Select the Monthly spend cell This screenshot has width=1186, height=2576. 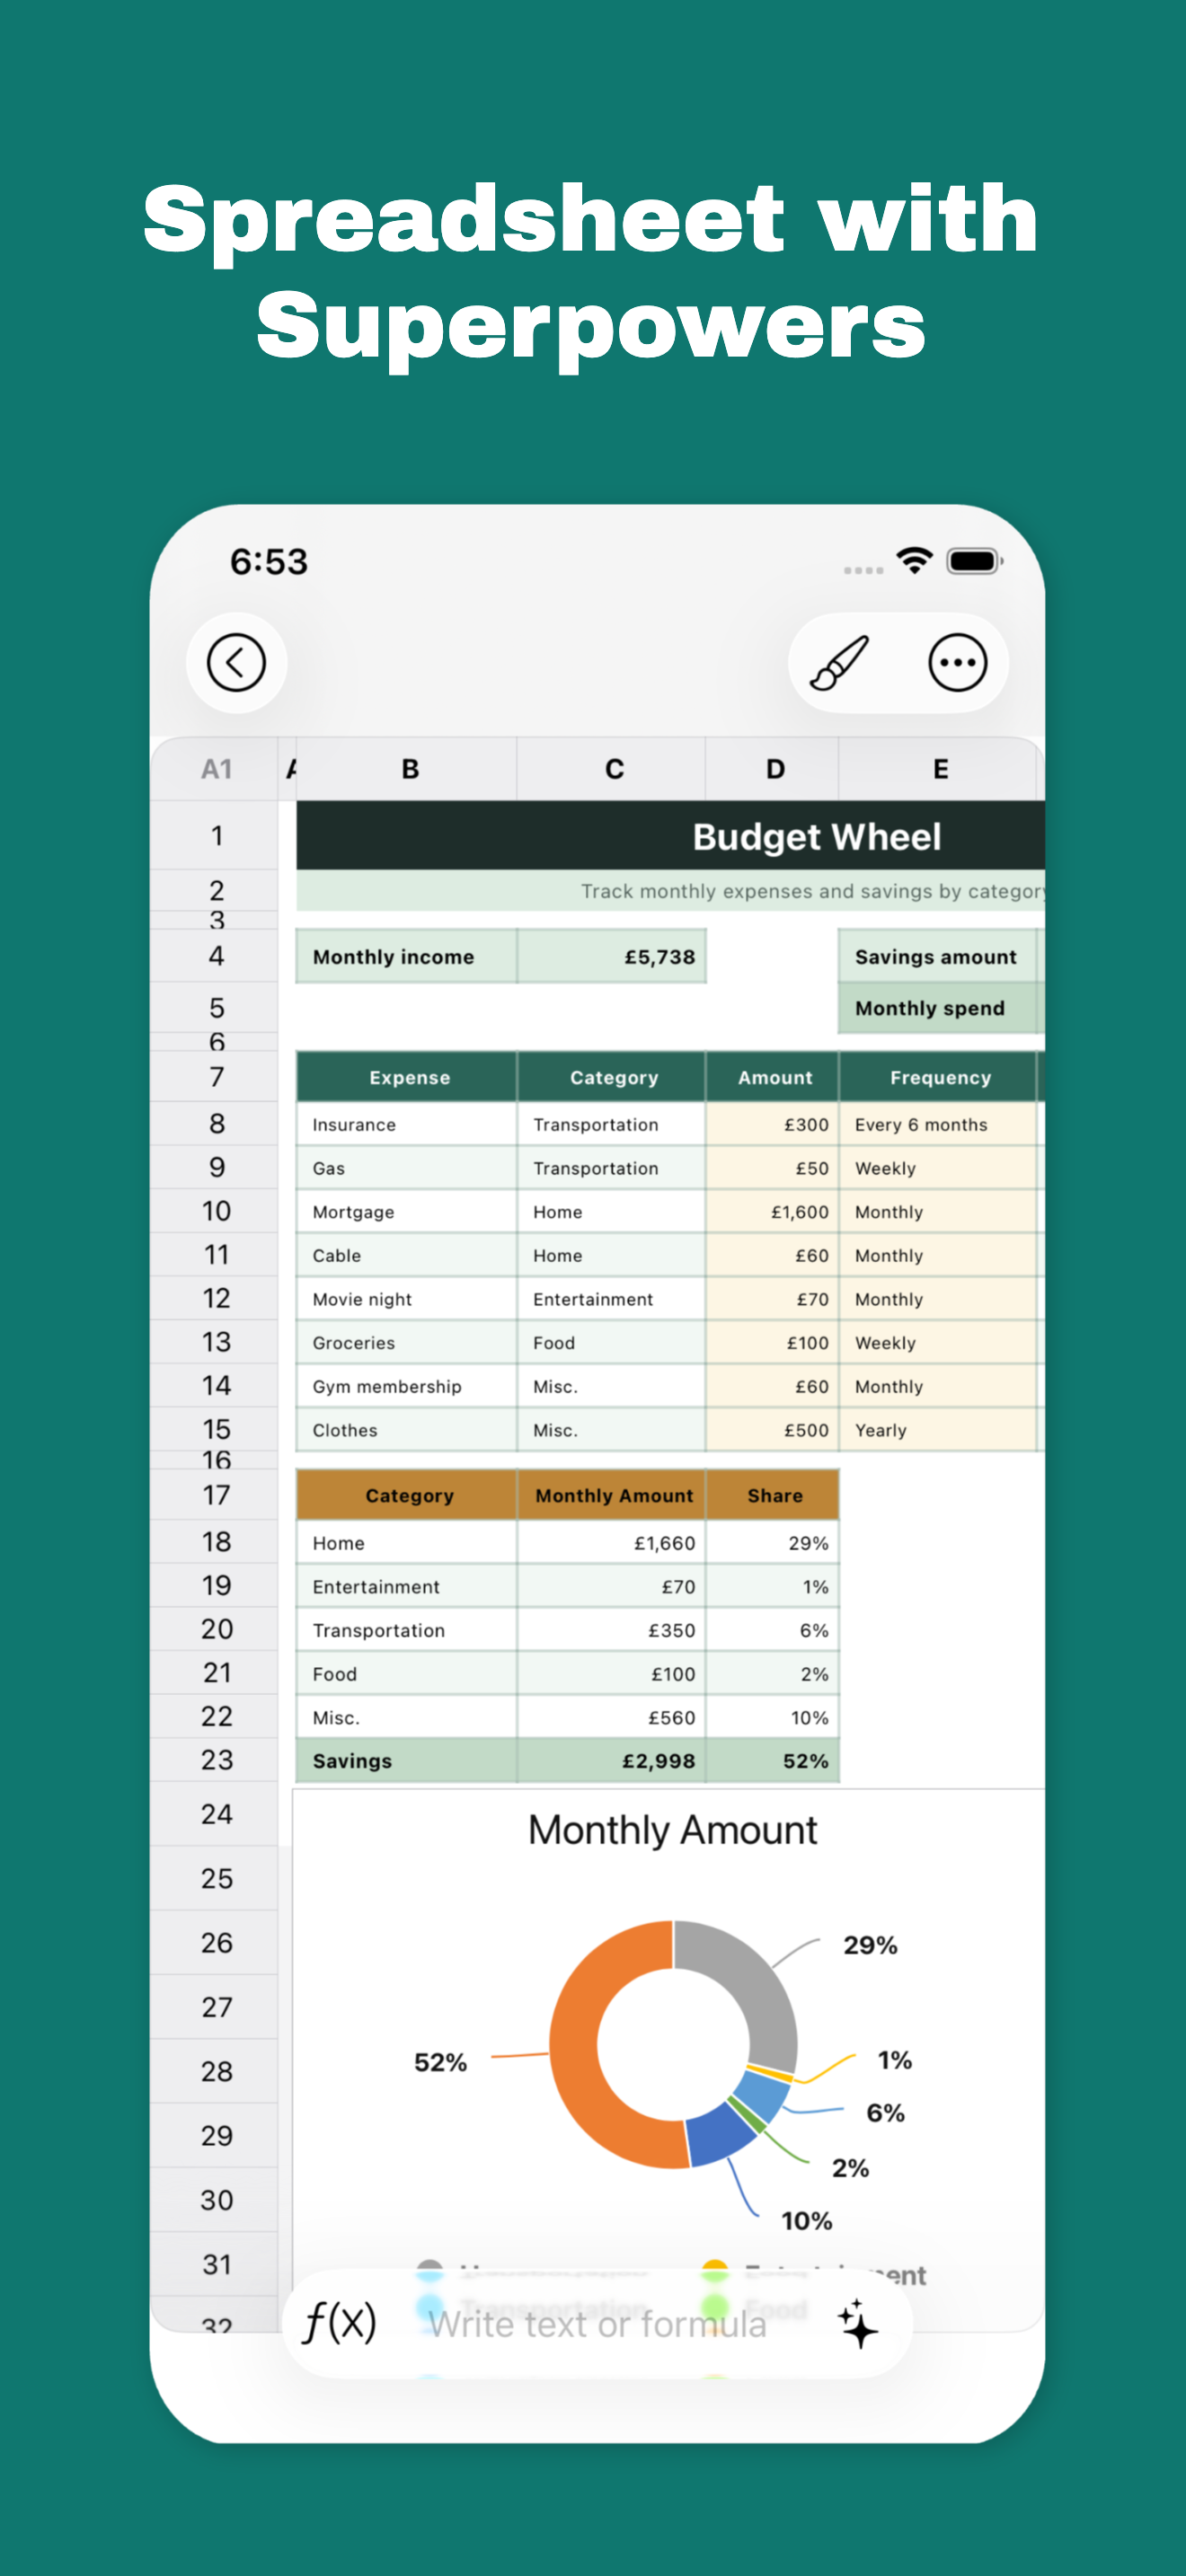[937, 1008]
